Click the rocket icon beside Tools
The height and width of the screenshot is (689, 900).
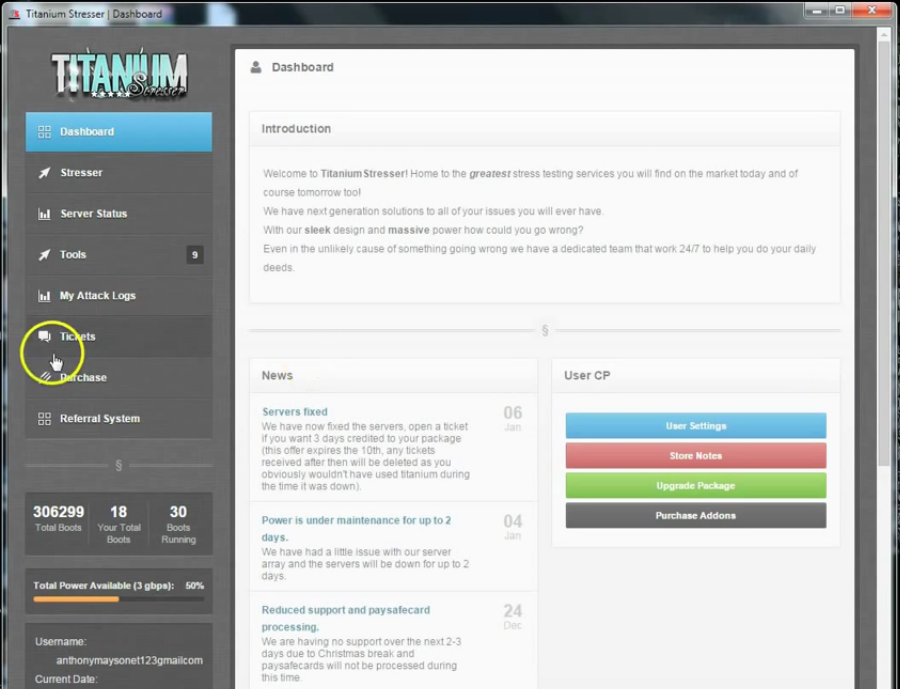coord(44,255)
